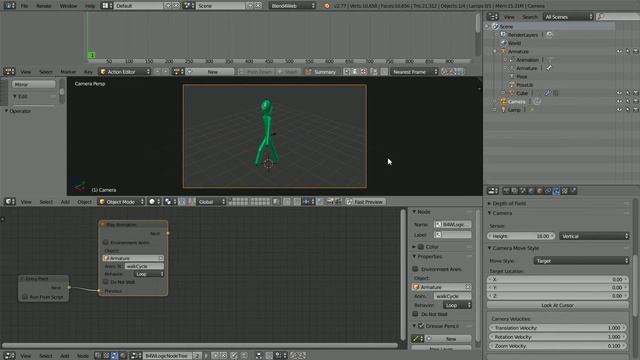Toggle Run From Script checkbox in the Entry Point node

click(25, 297)
